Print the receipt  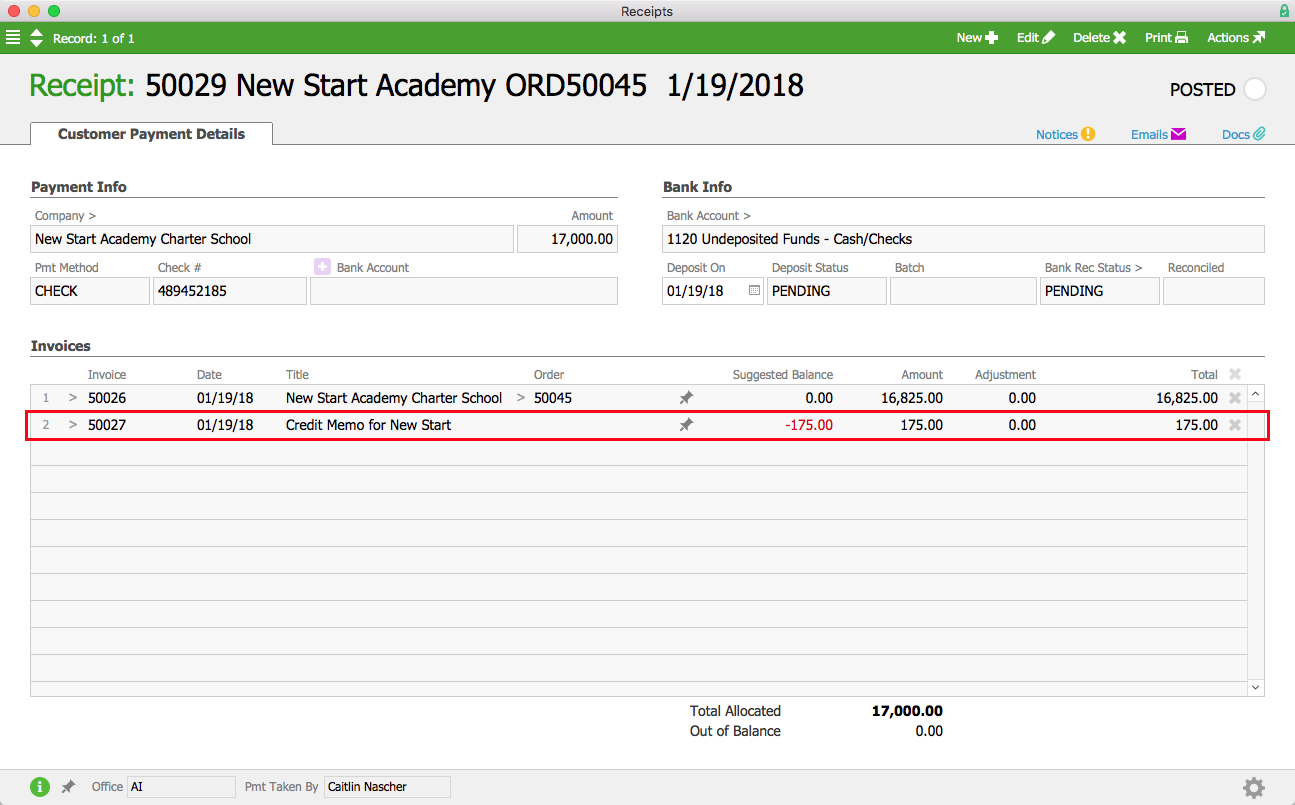click(x=1166, y=38)
